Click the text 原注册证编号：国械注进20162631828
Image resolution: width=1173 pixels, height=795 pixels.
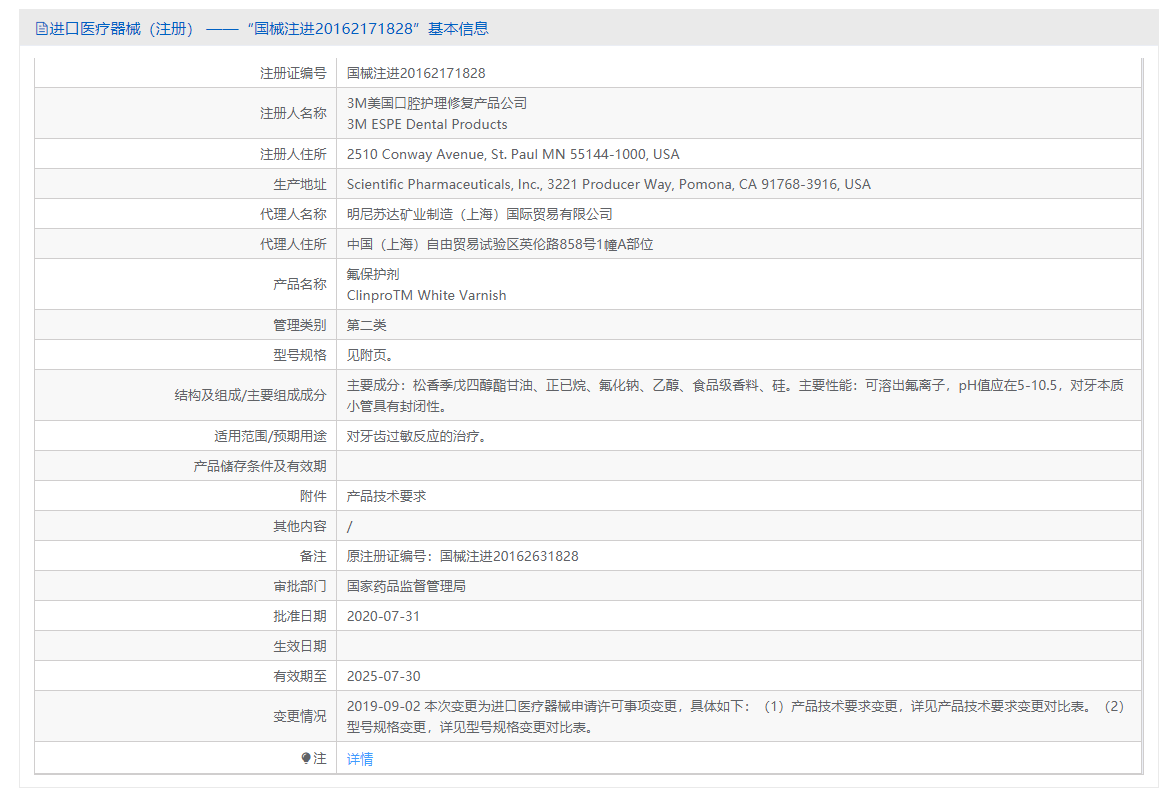point(463,556)
